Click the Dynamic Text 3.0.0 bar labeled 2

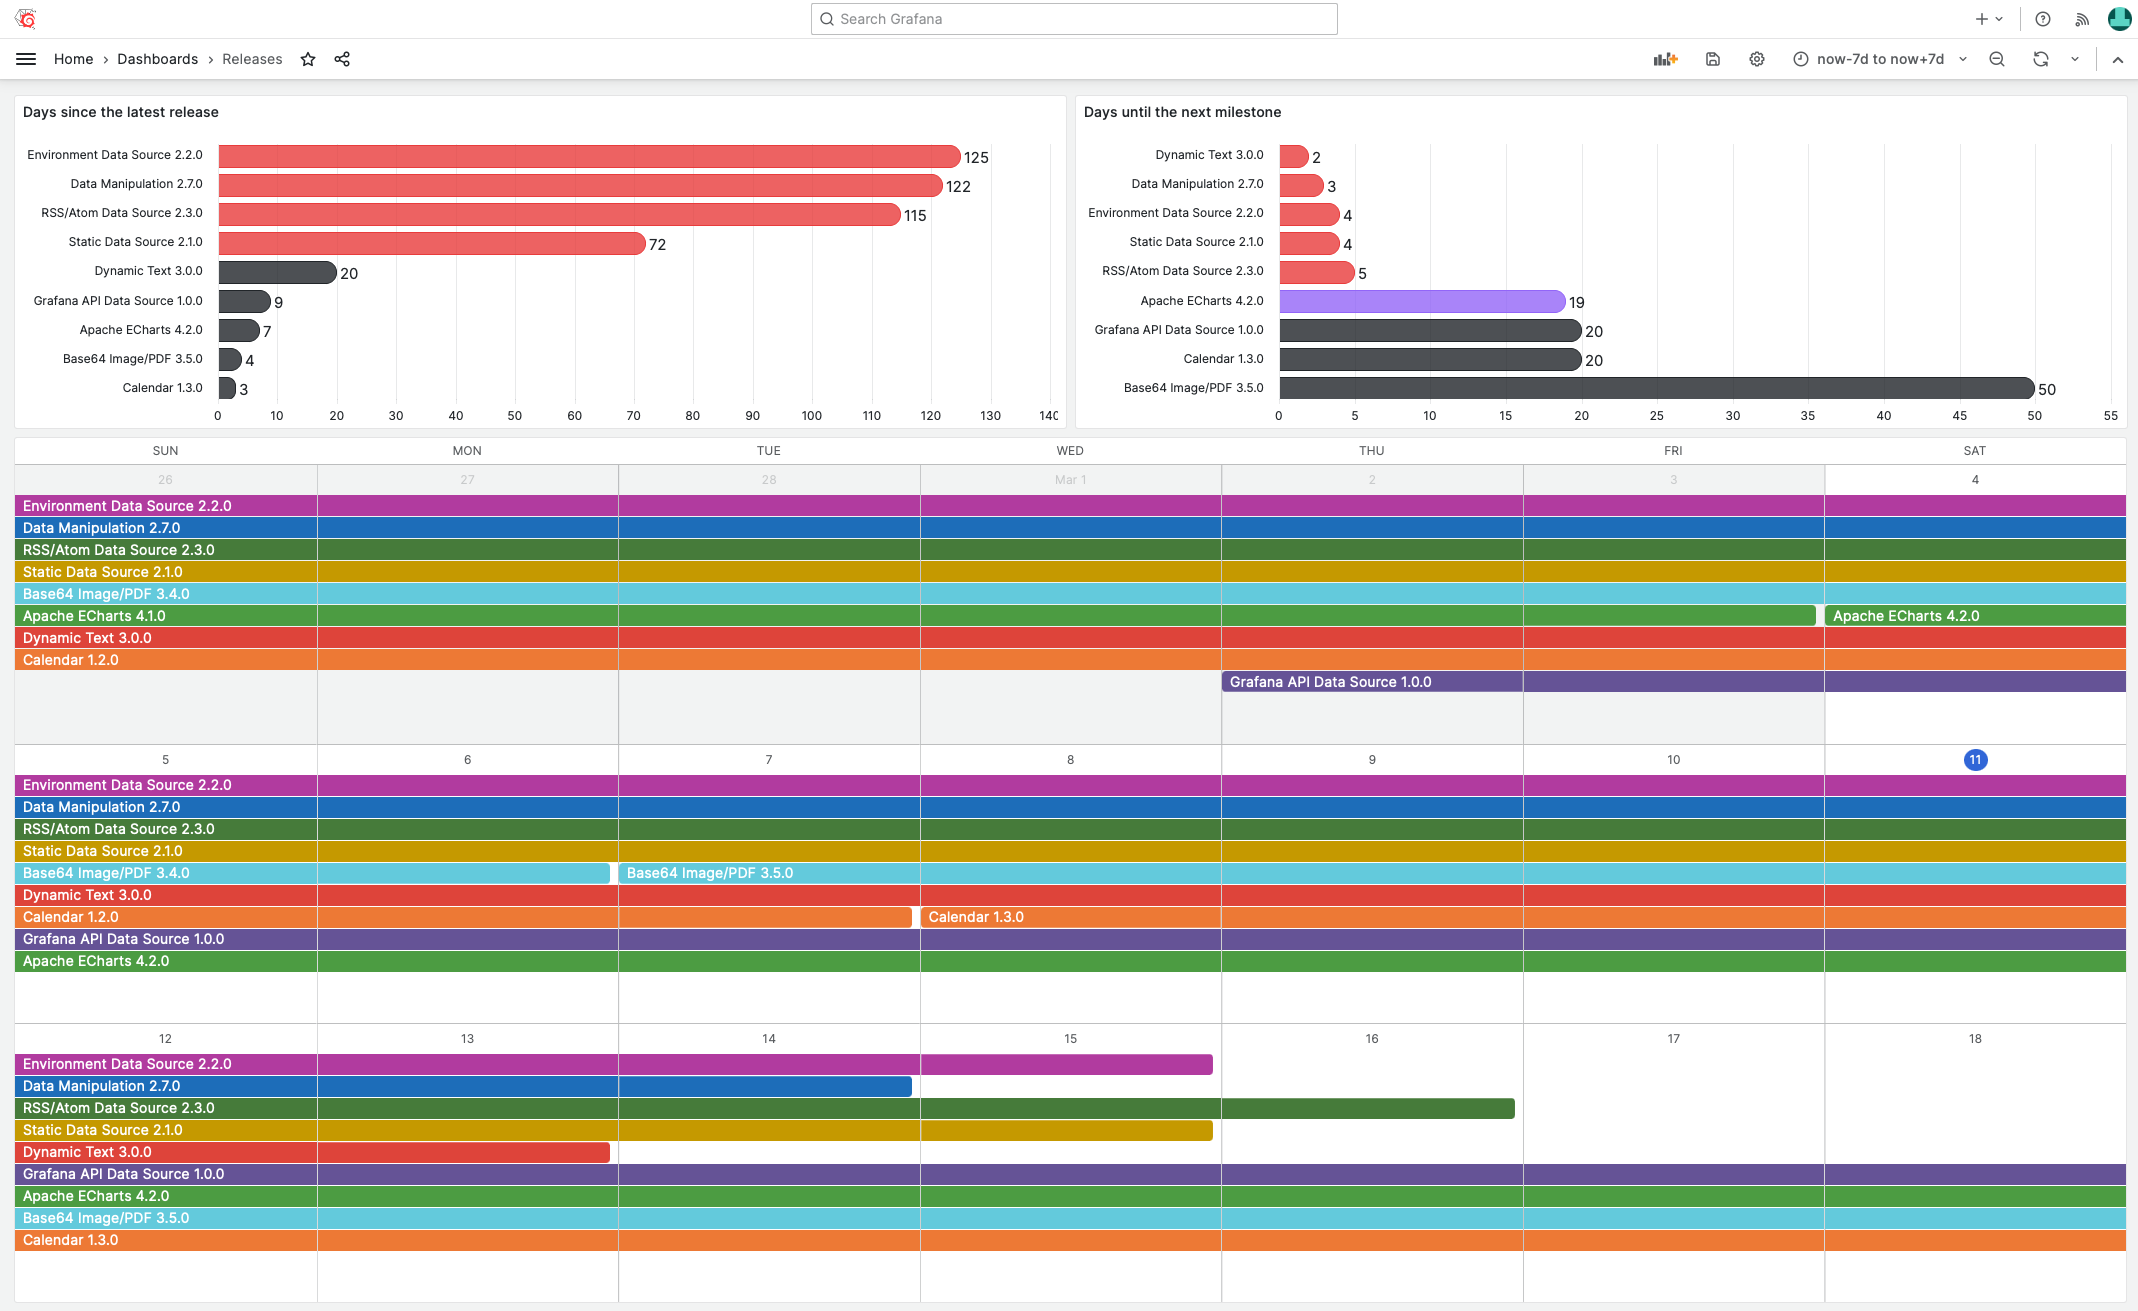click(1294, 156)
